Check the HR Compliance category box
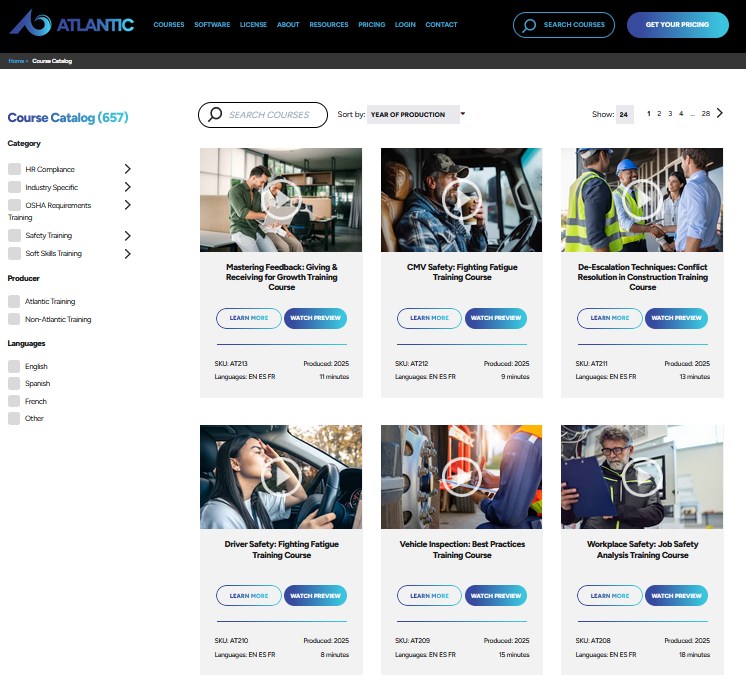The height and width of the screenshot is (689, 746). (x=14, y=169)
